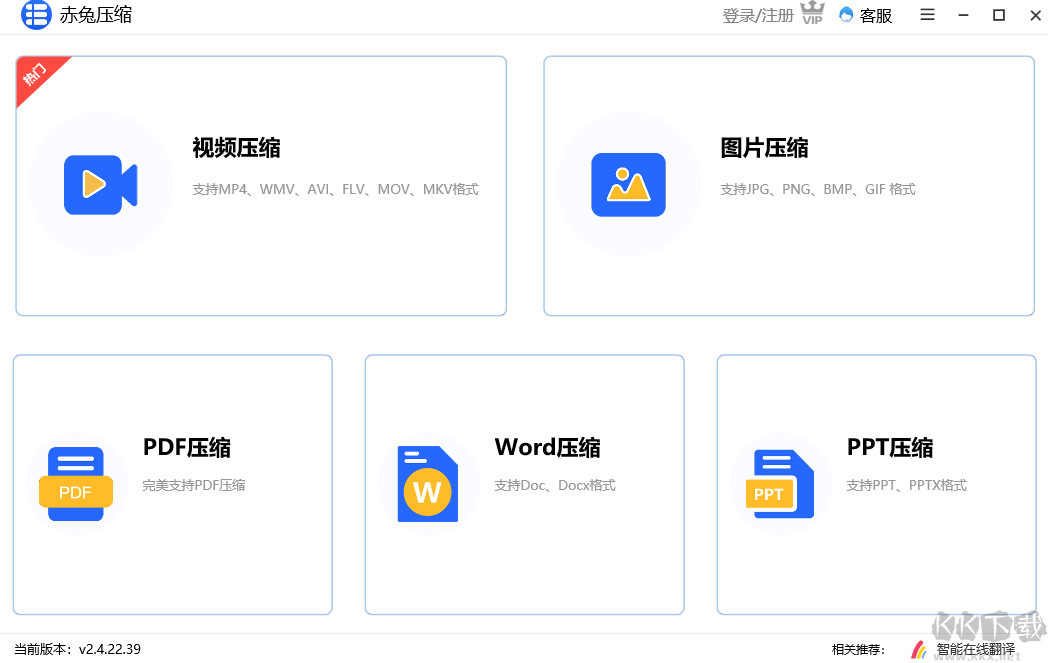
Task: Open the PDF压缩 feature card
Action: point(172,484)
